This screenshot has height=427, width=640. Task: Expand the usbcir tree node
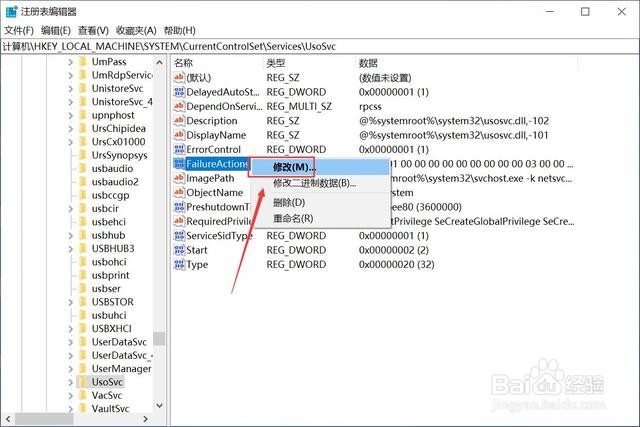[x=71, y=209]
